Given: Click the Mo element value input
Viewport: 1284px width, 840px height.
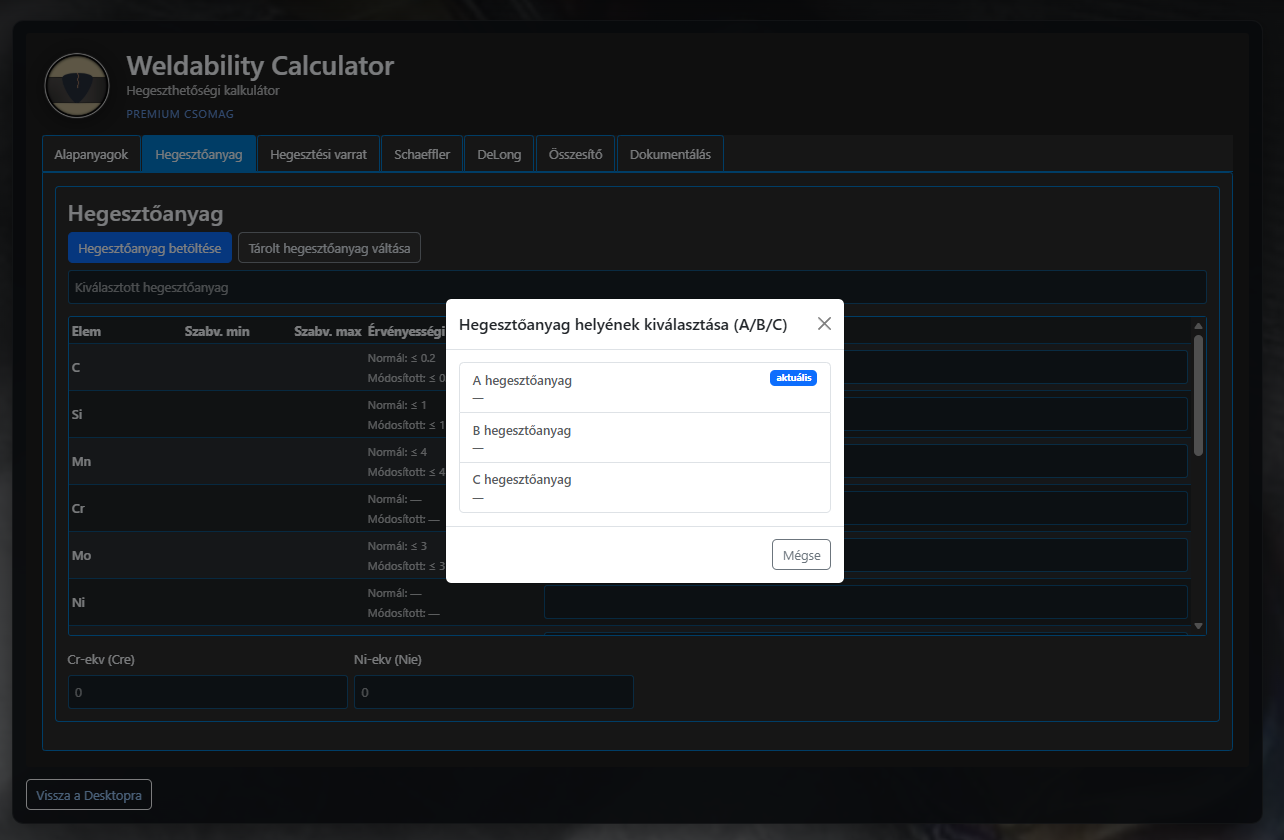Looking at the screenshot, I should click(866, 555).
